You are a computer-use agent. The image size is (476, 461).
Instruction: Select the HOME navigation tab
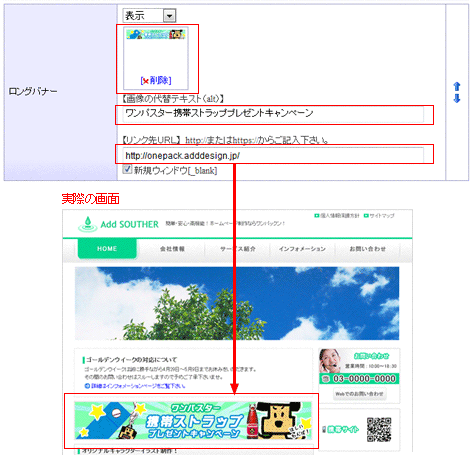pyautogui.click(x=107, y=248)
